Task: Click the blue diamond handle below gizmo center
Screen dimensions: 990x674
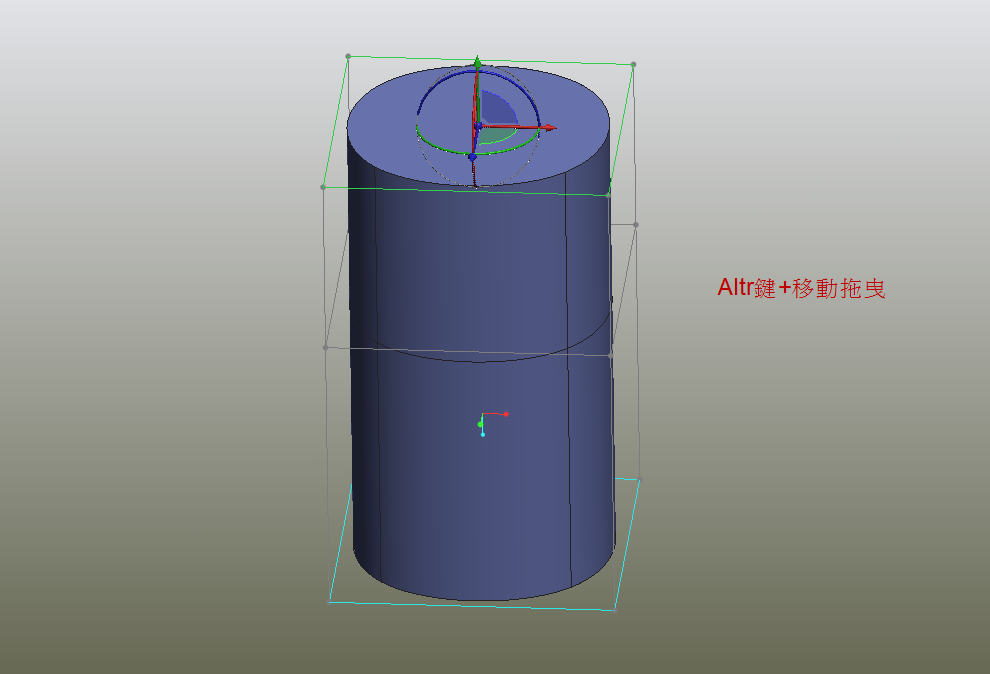Action: [x=473, y=157]
